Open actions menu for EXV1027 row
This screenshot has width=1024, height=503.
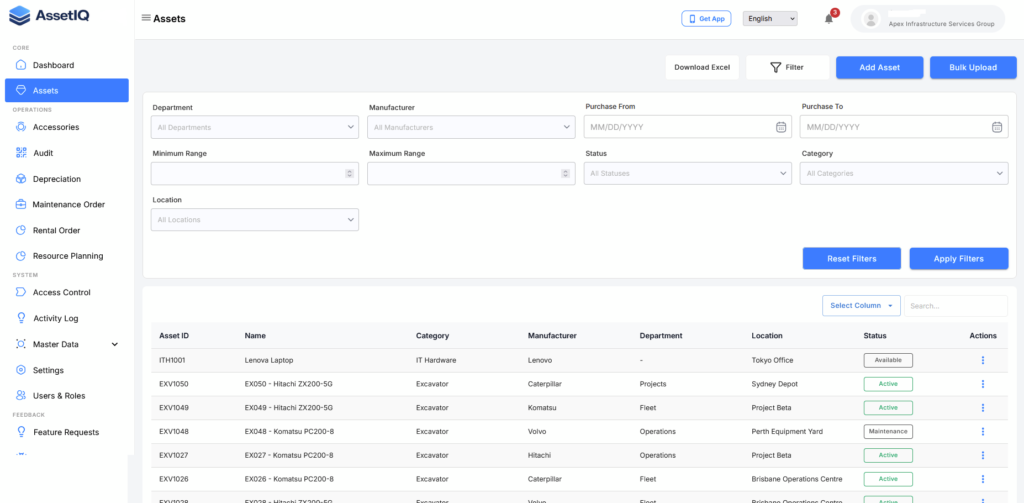983,455
